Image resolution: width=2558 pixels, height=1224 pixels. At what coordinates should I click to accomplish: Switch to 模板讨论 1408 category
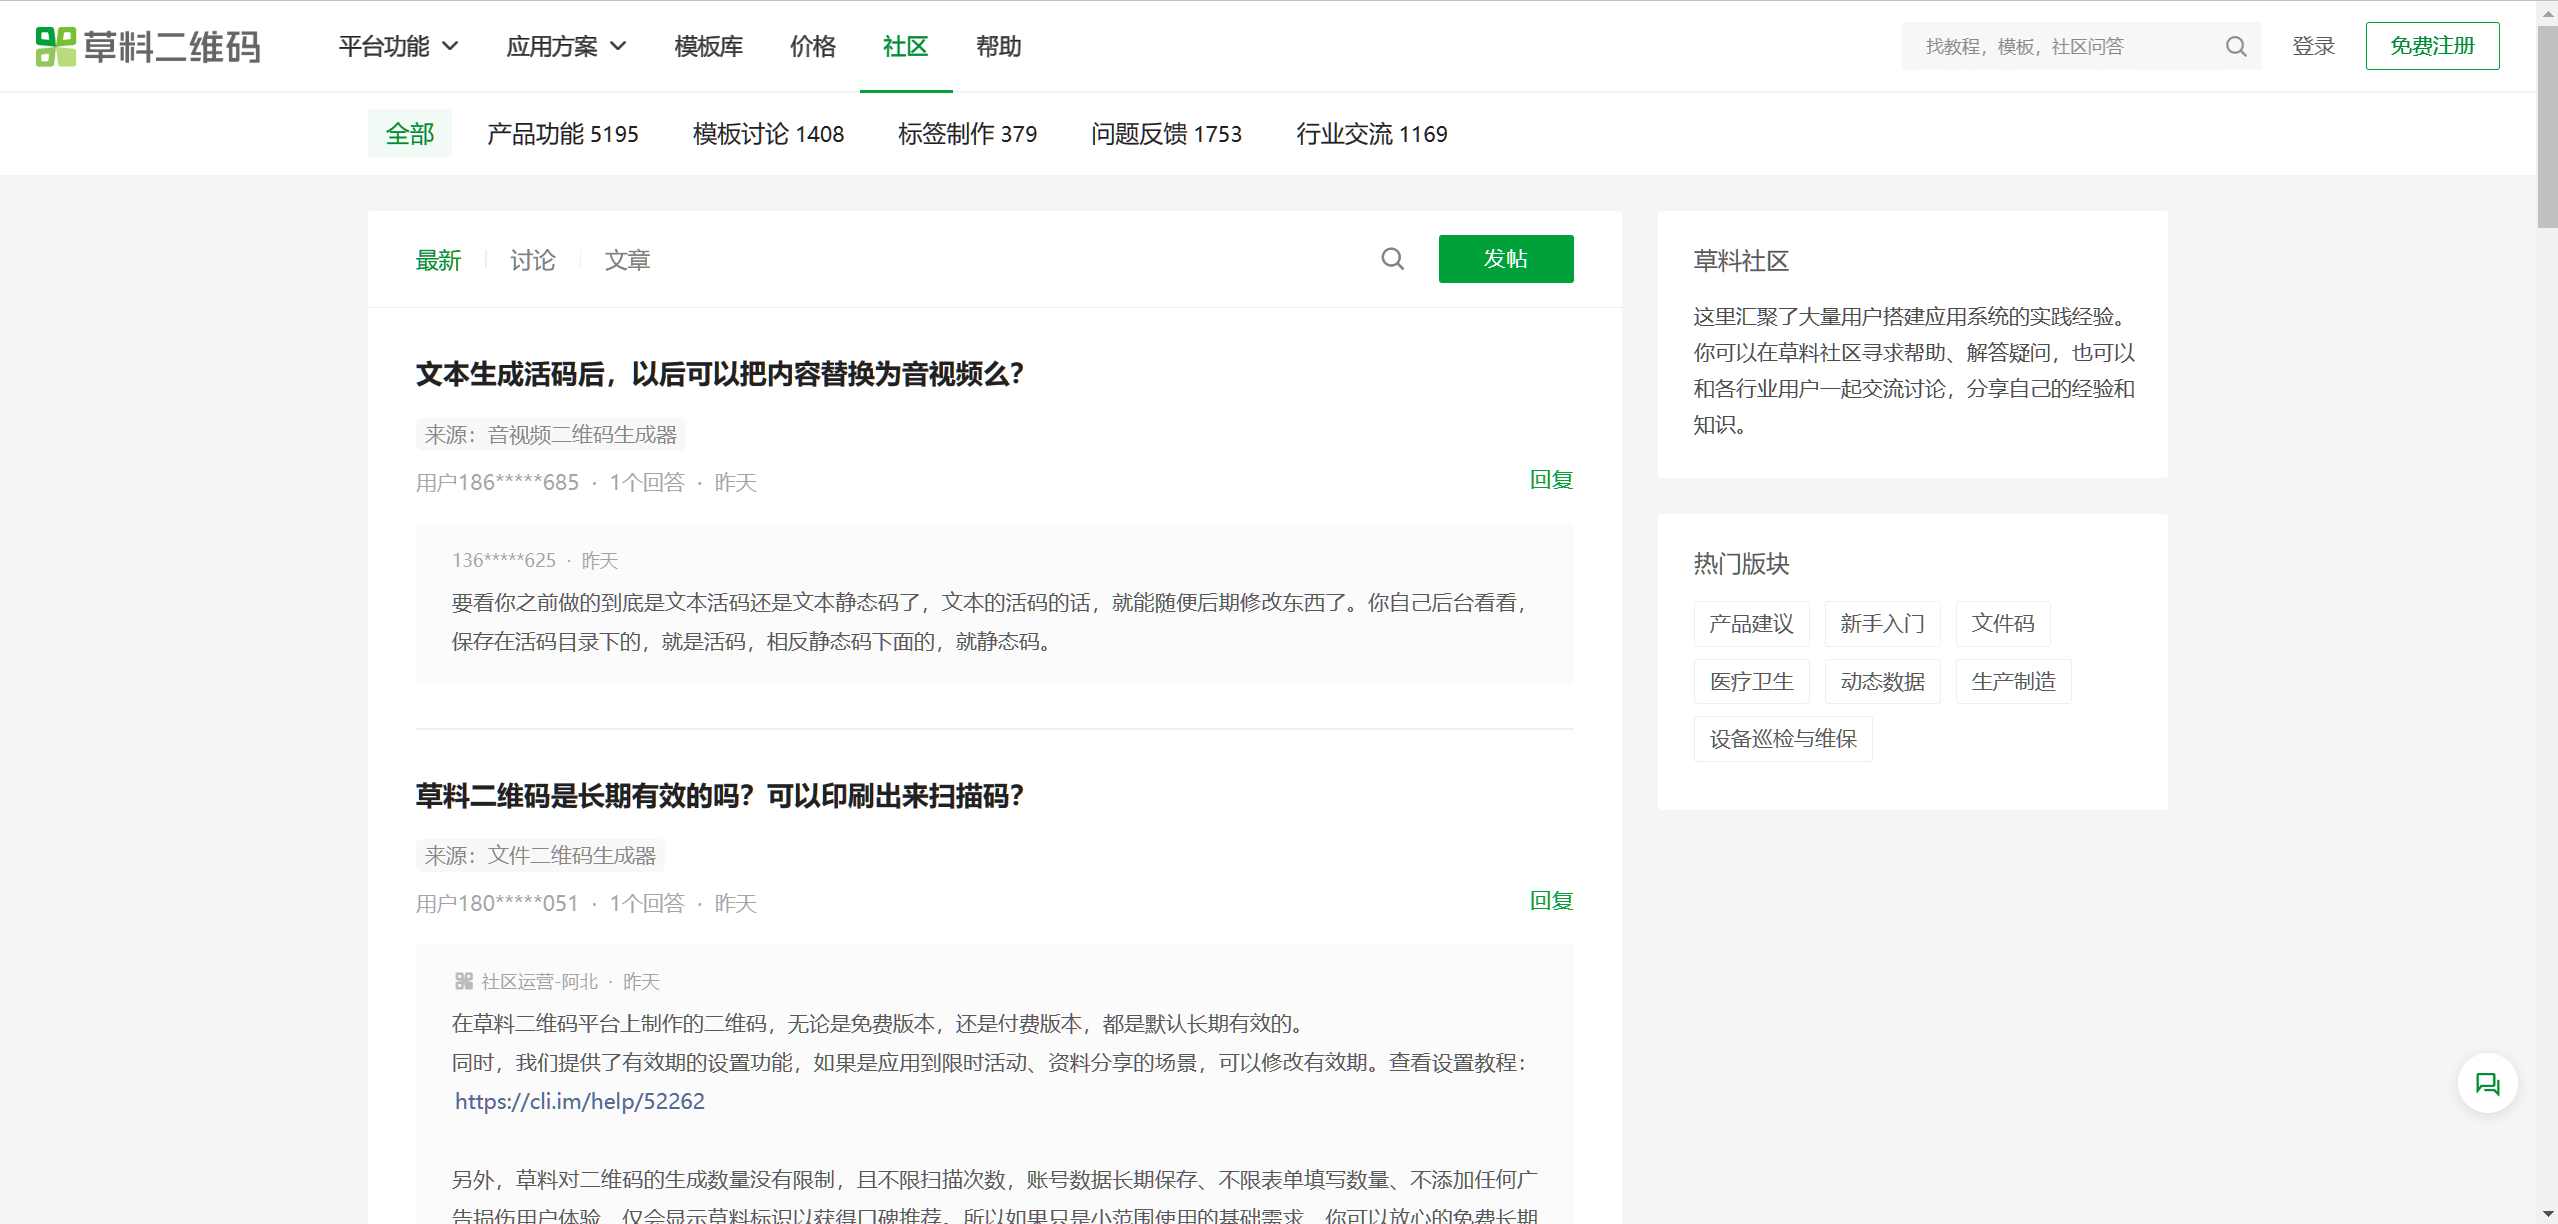768,133
